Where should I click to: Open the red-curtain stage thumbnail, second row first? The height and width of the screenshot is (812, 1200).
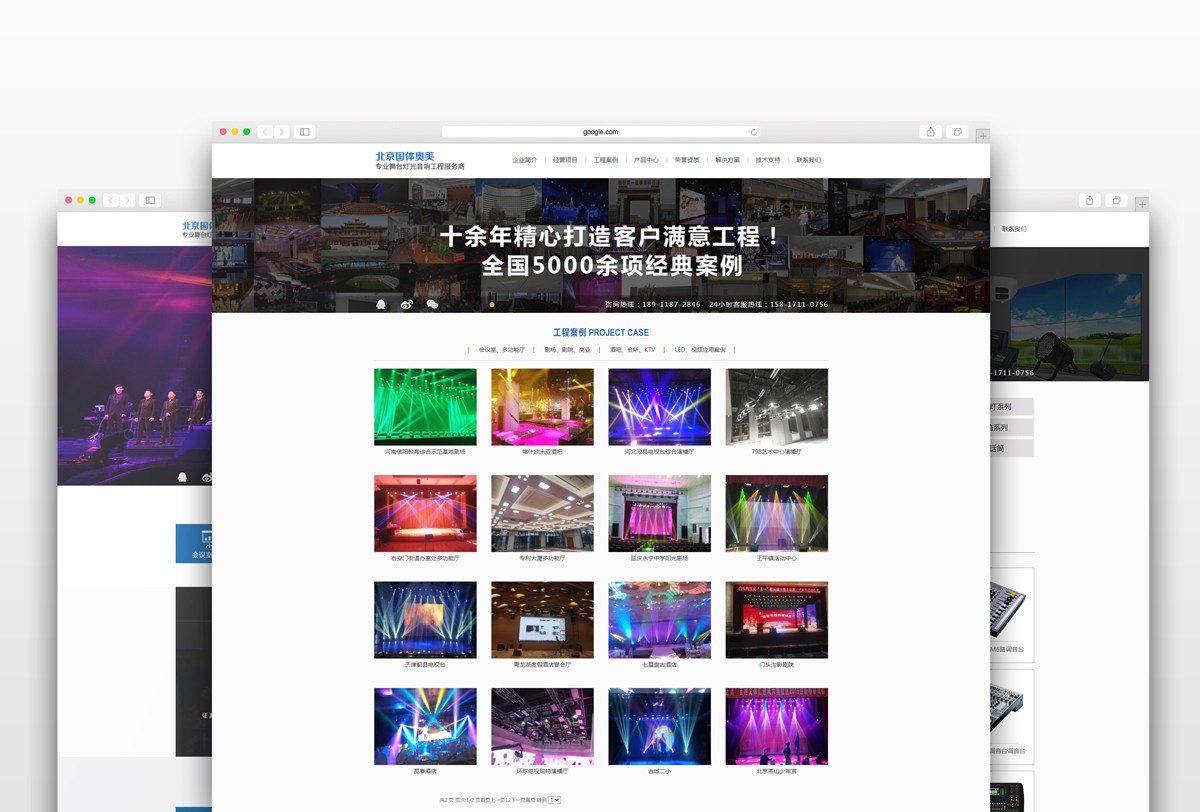pos(425,513)
